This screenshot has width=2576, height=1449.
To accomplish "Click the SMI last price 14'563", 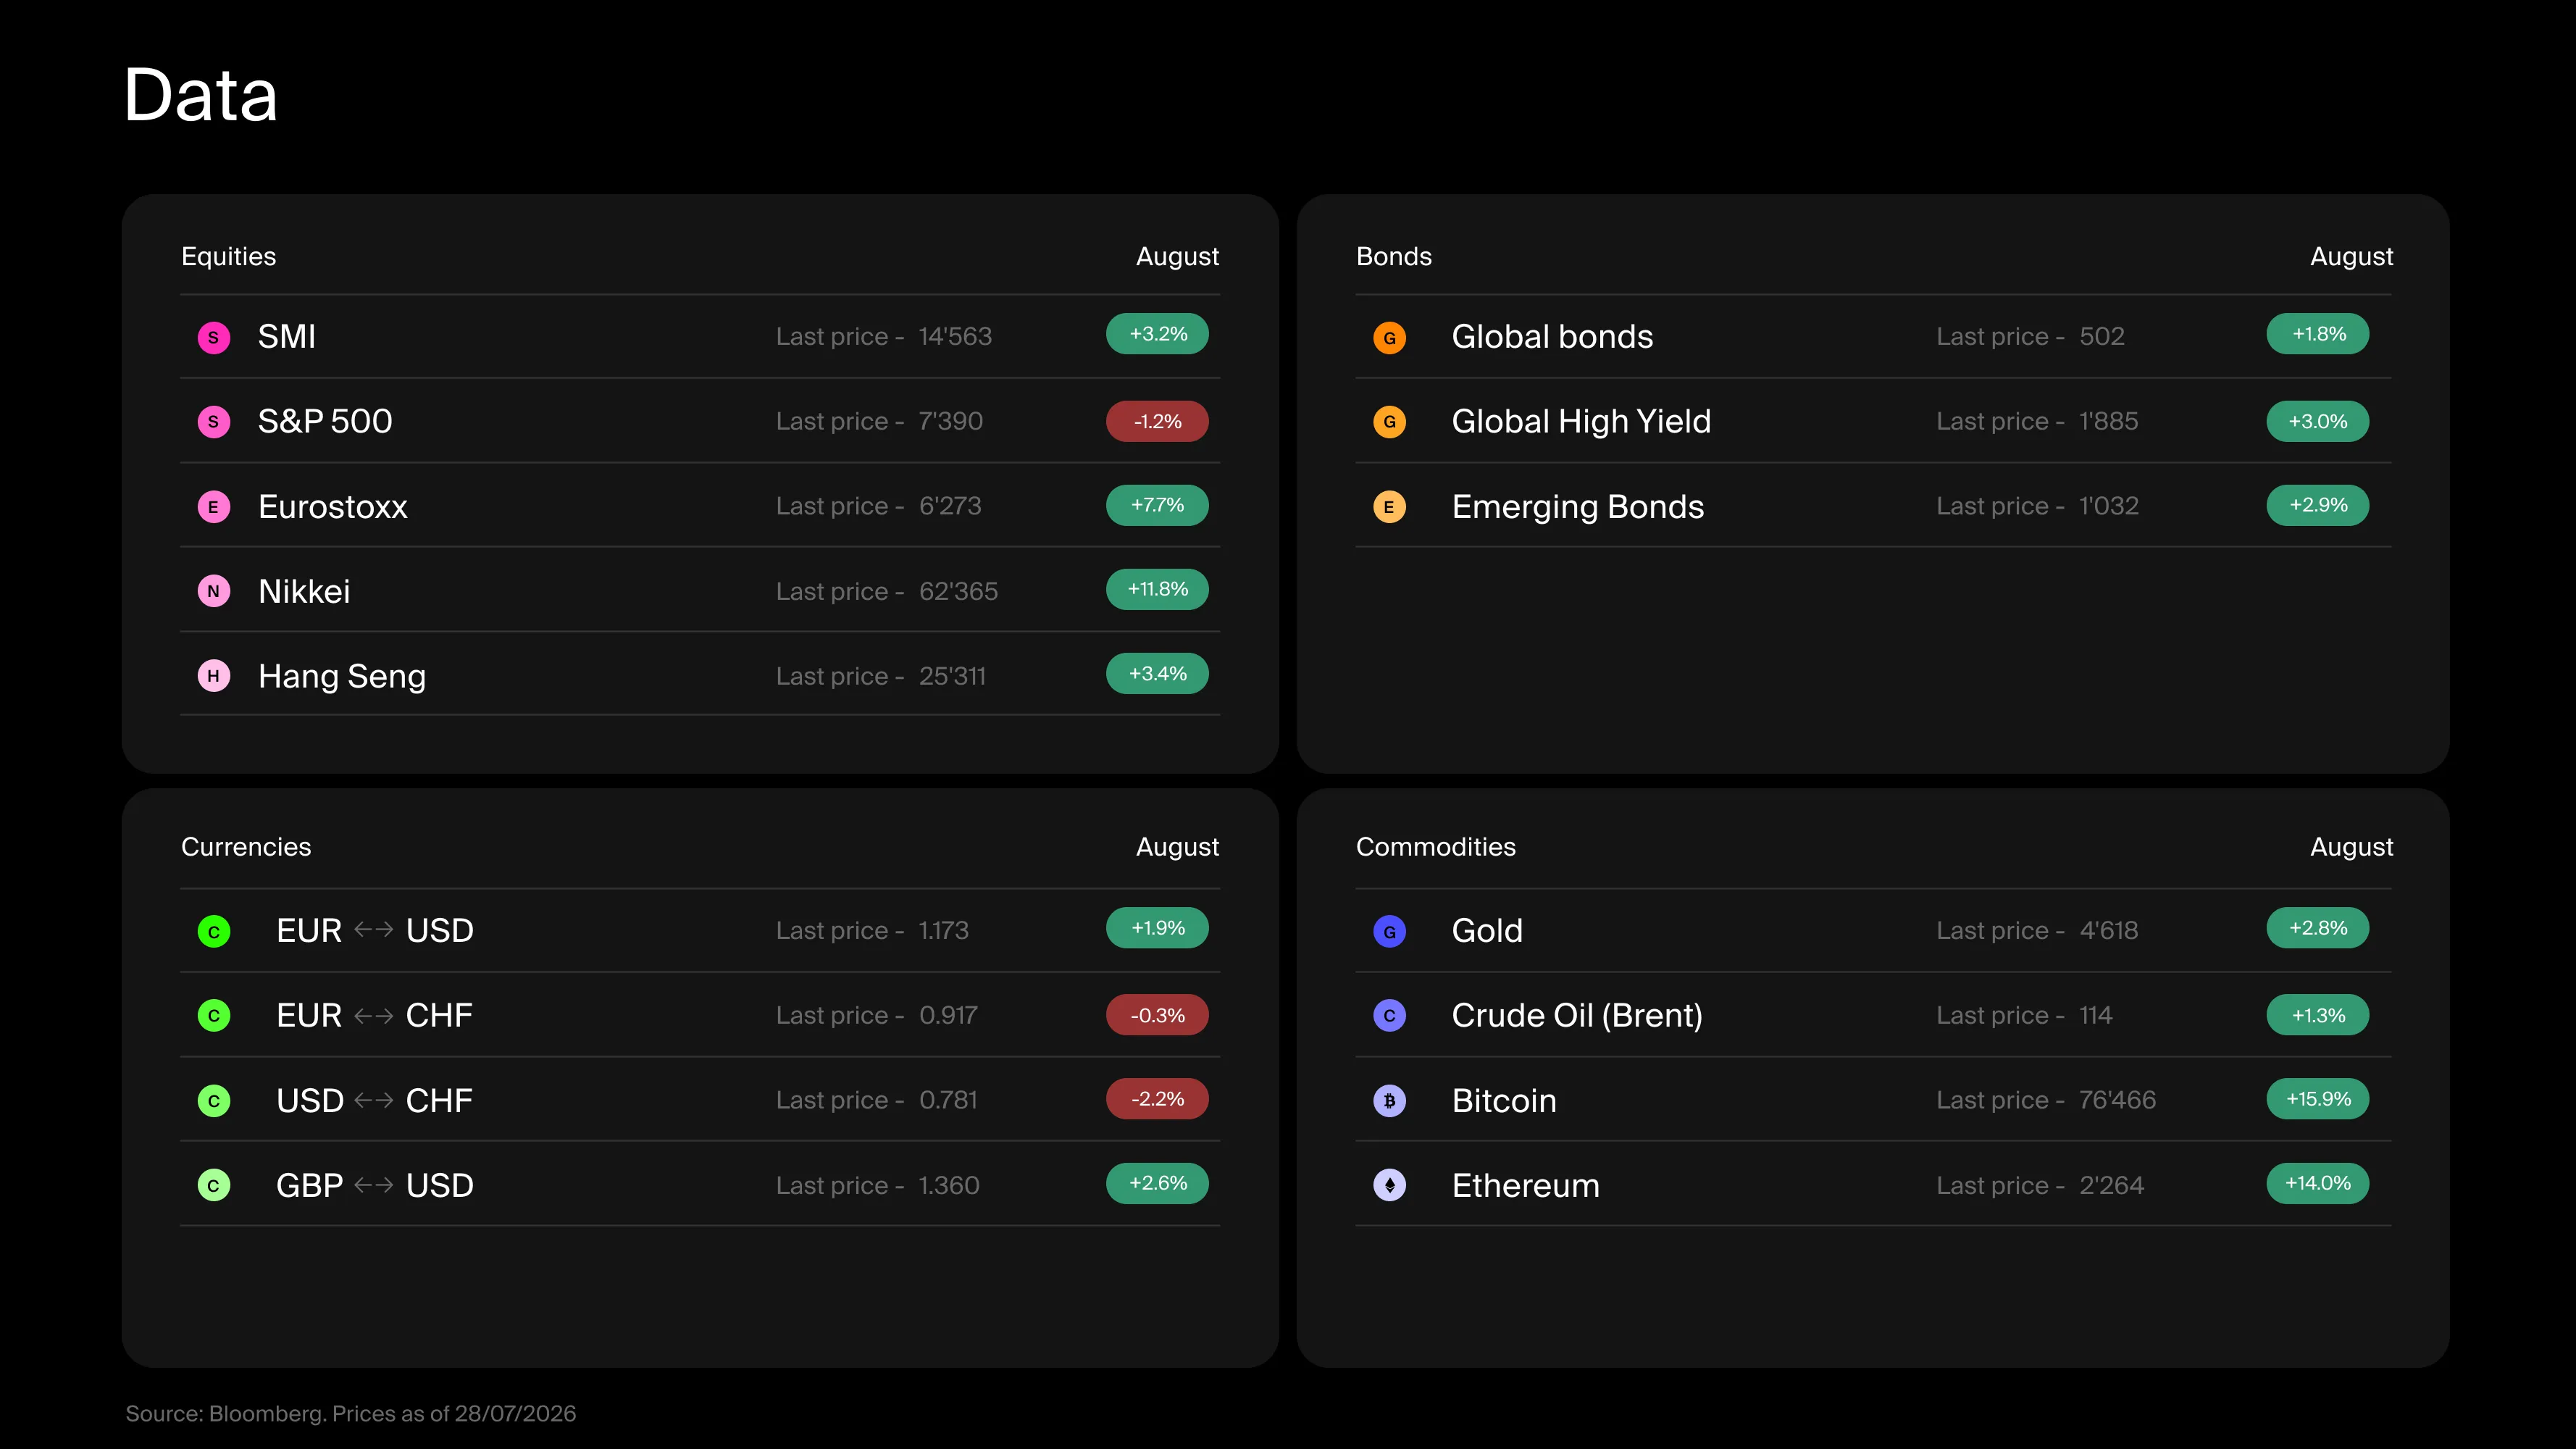I will [955, 336].
